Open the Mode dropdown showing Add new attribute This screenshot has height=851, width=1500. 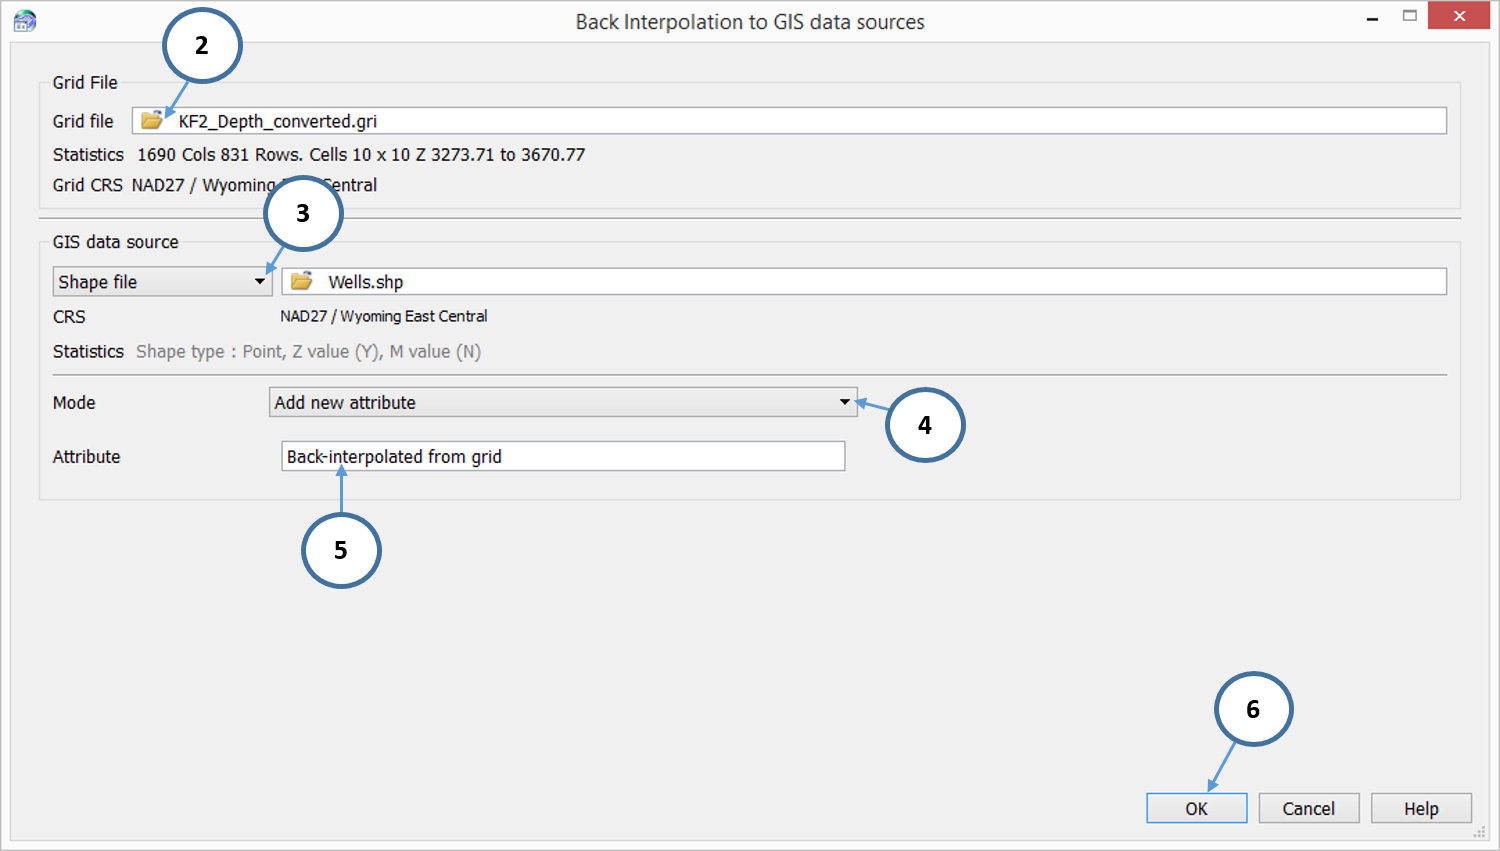(563, 402)
